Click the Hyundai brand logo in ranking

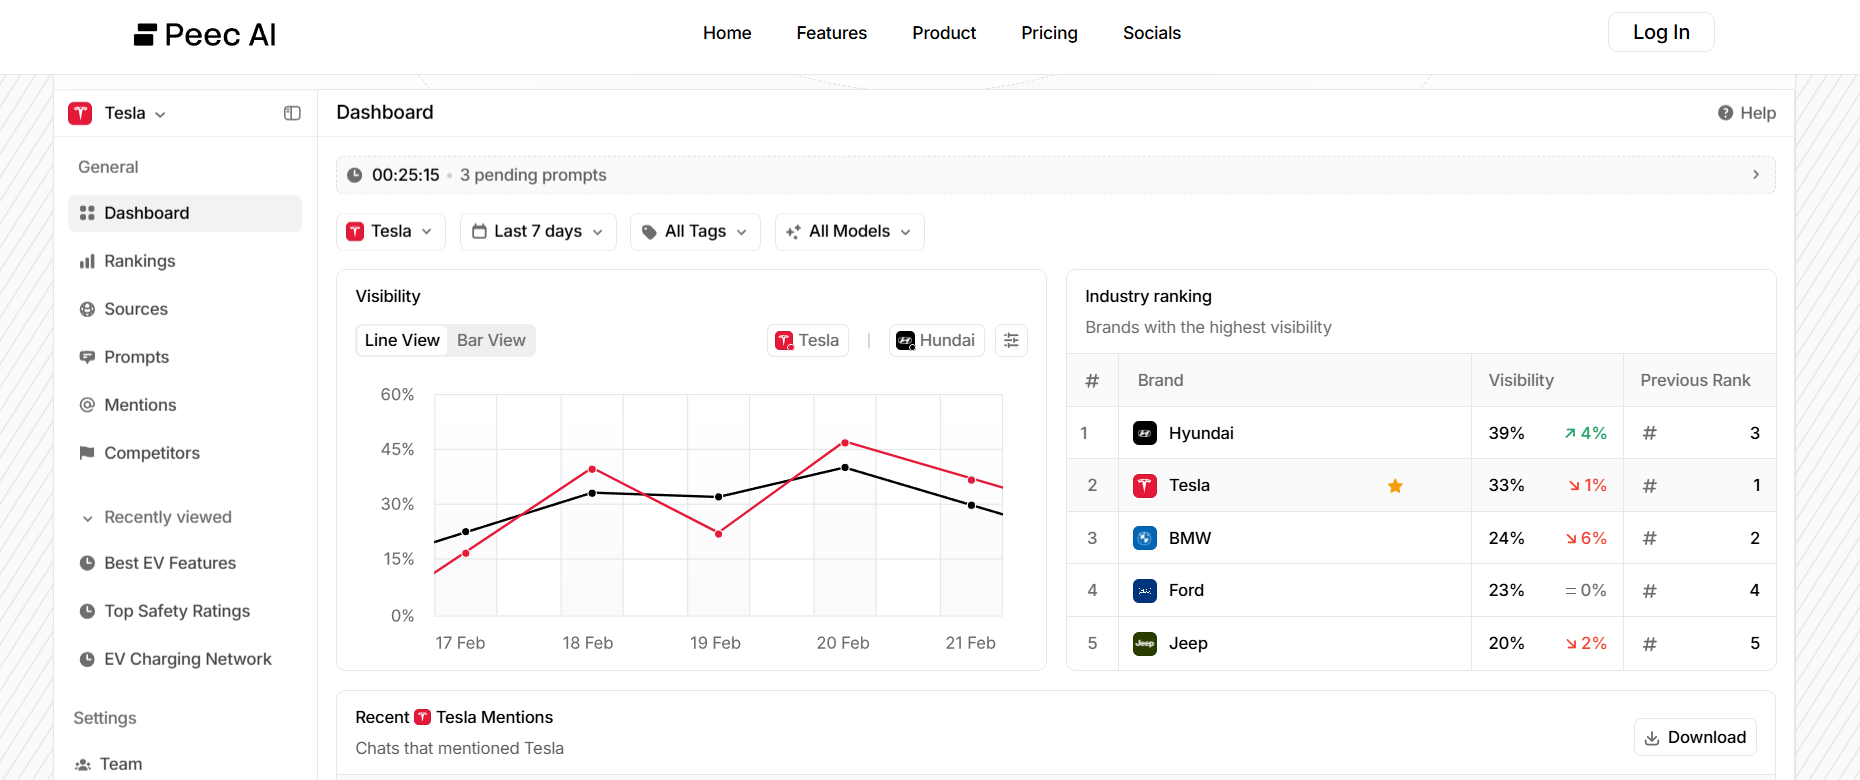tap(1145, 433)
